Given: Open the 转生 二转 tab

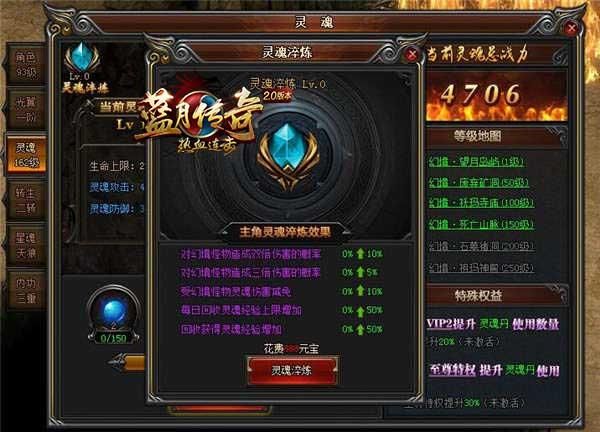Looking at the screenshot, I should [26, 199].
